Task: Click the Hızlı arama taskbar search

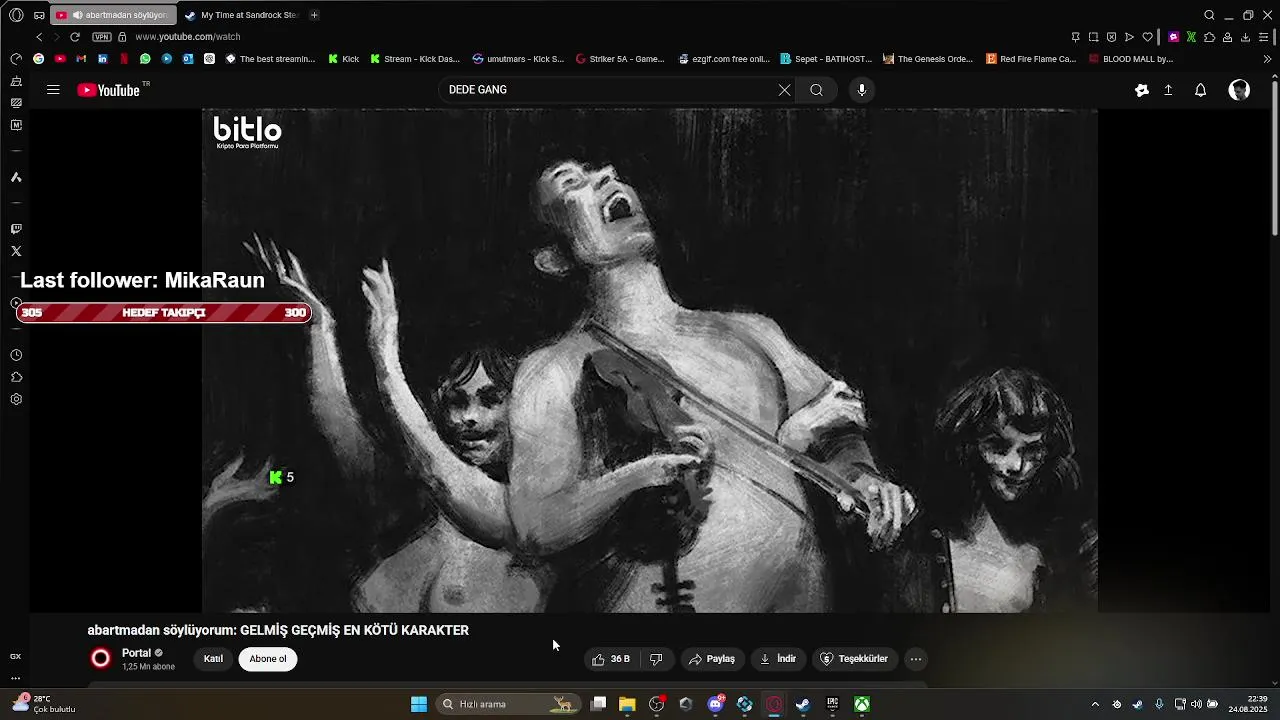Action: 508,704
